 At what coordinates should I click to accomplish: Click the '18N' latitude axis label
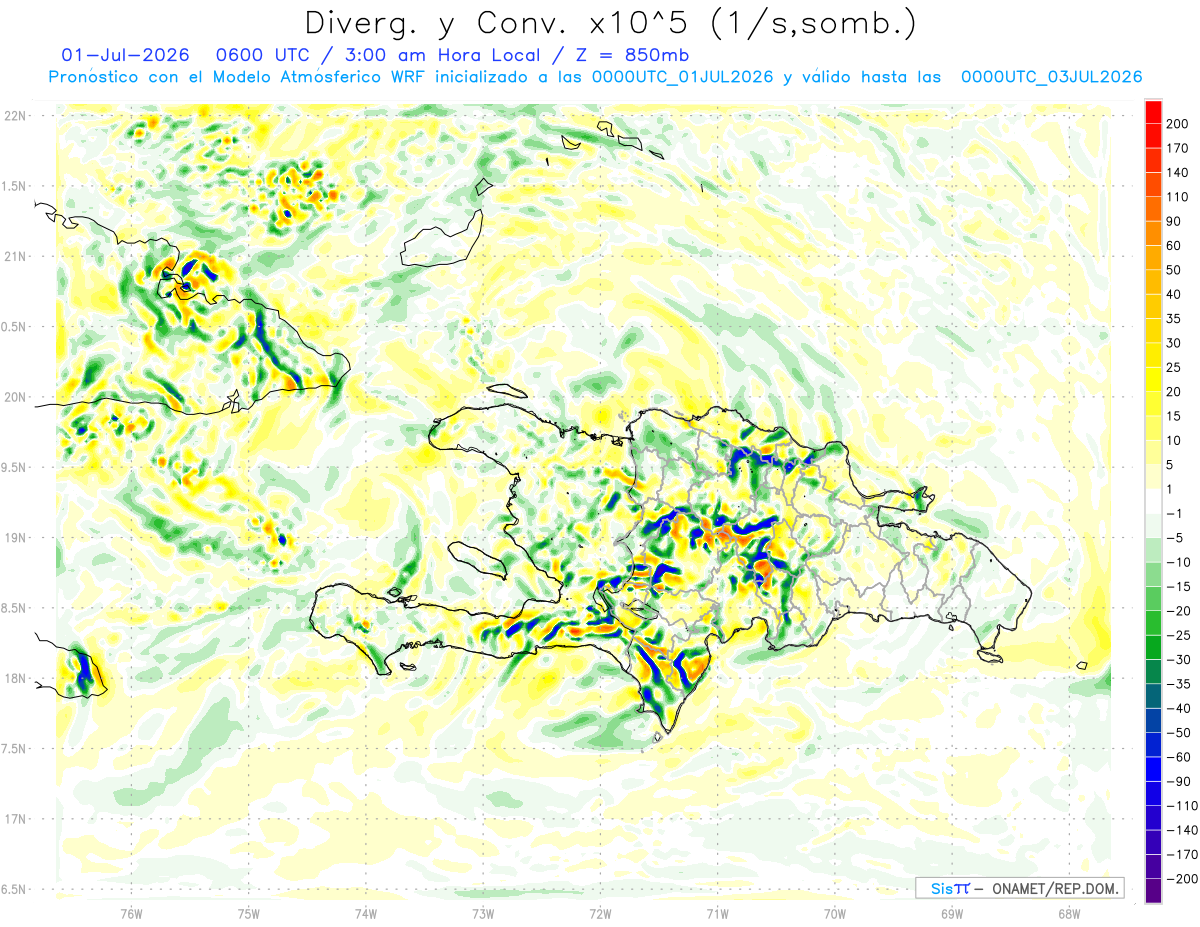pos(15,678)
